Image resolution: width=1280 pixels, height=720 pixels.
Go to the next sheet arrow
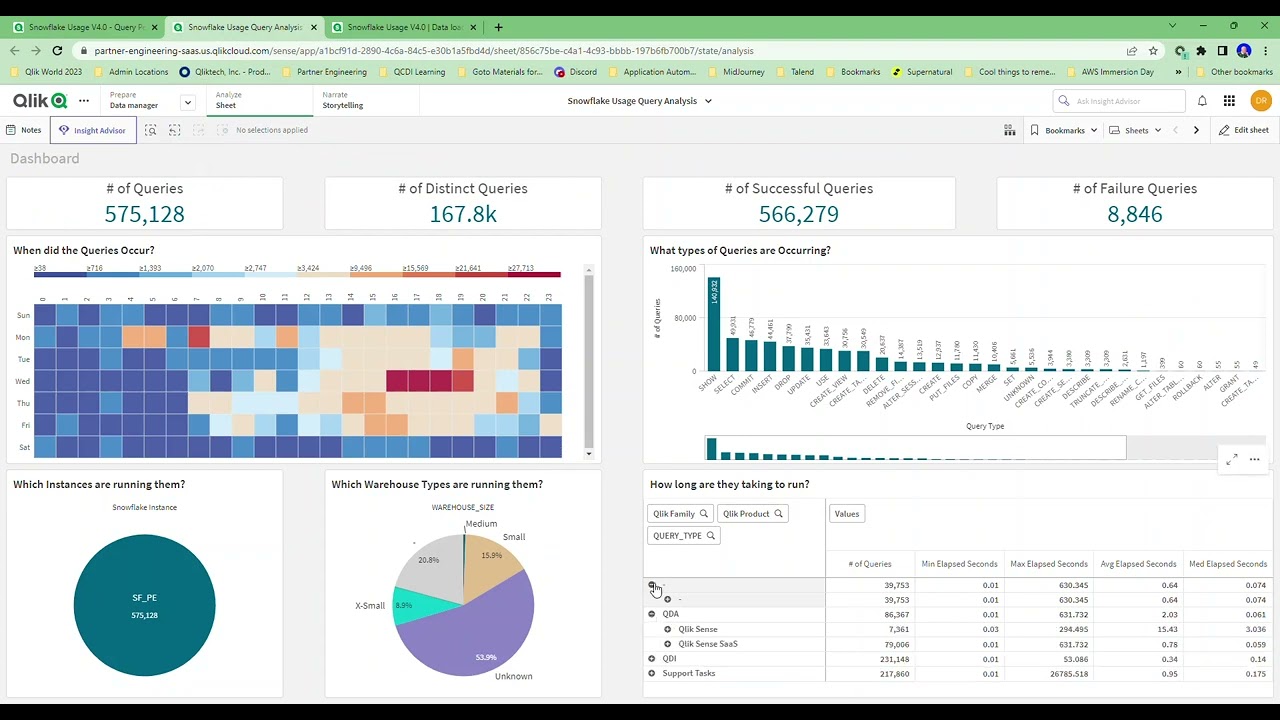(x=1196, y=130)
